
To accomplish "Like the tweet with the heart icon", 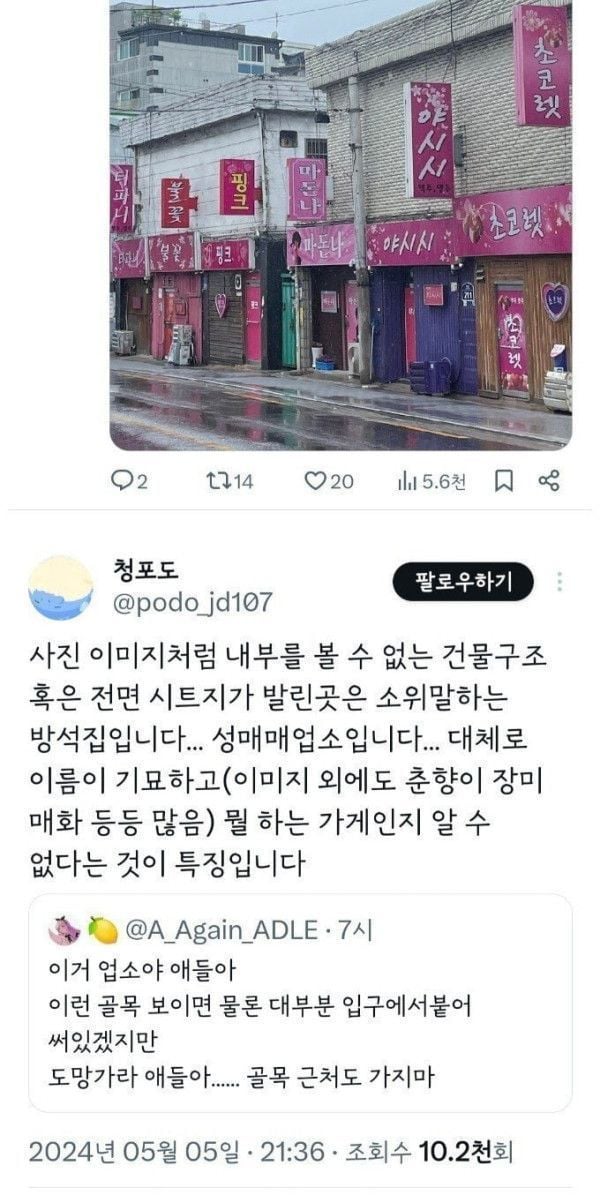I will pyautogui.click(x=316, y=481).
